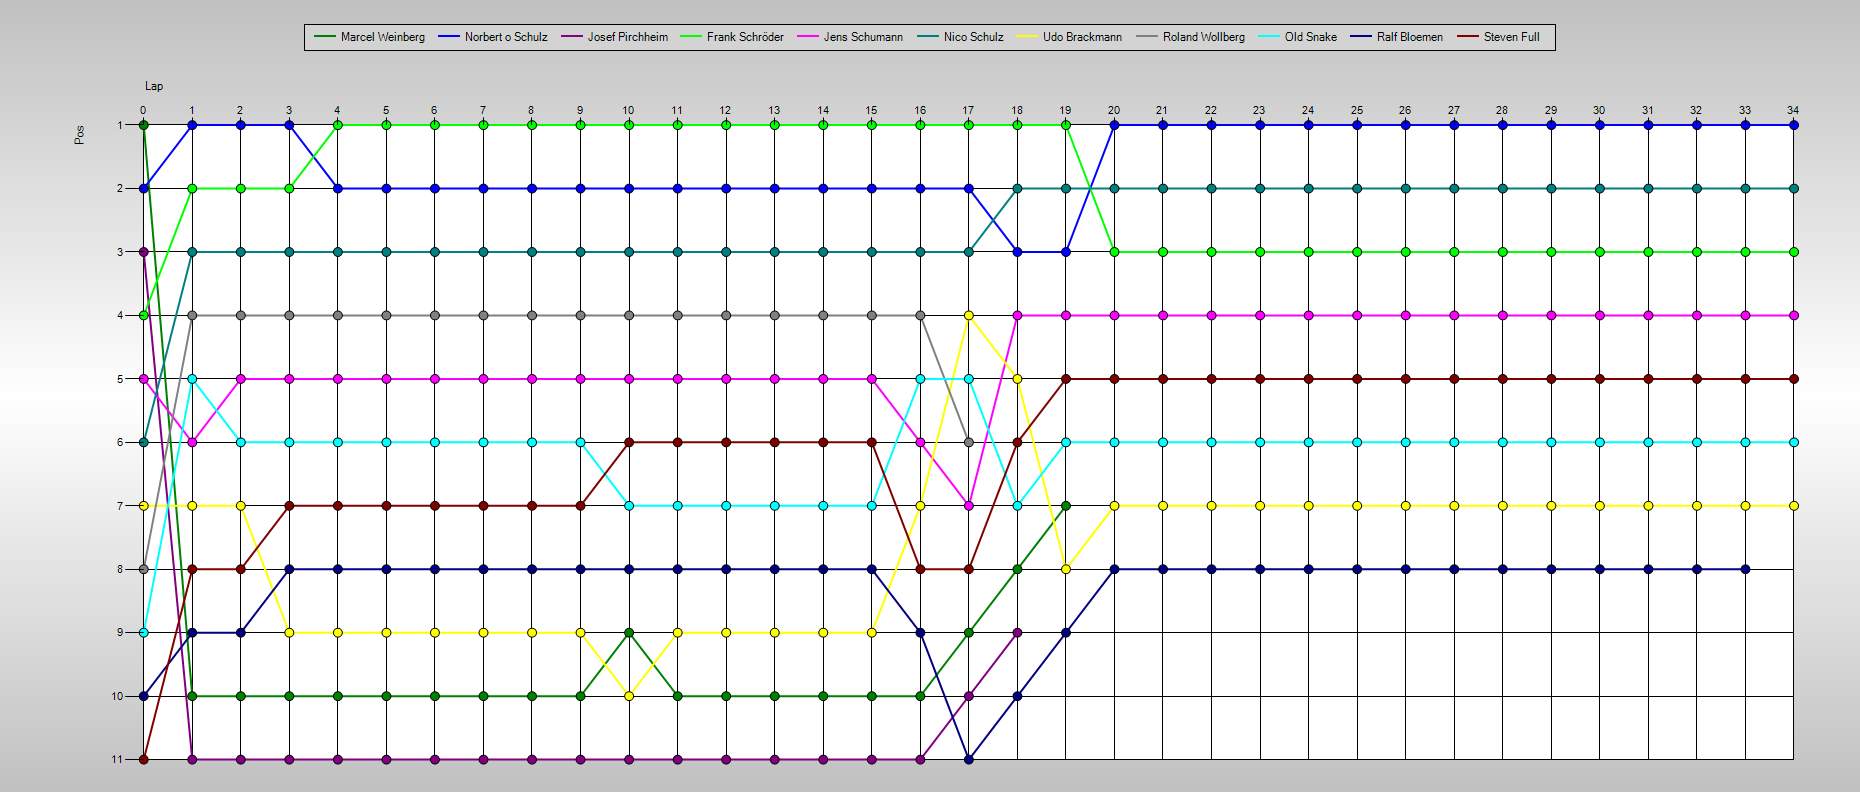Click the Marcel Weinberg legend label
The height and width of the screenshot is (792, 1860).
[x=382, y=37]
